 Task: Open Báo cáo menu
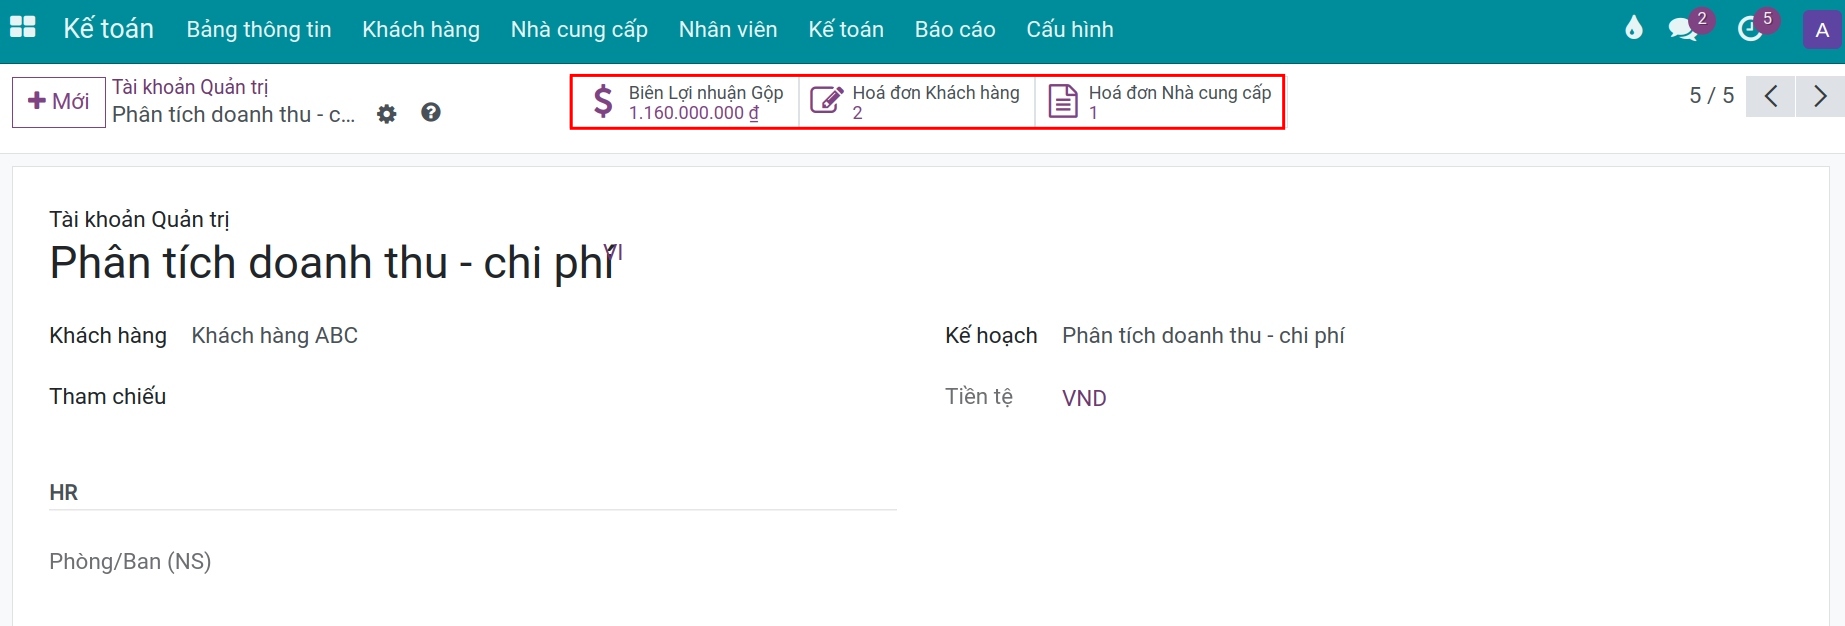[x=955, y=30]
